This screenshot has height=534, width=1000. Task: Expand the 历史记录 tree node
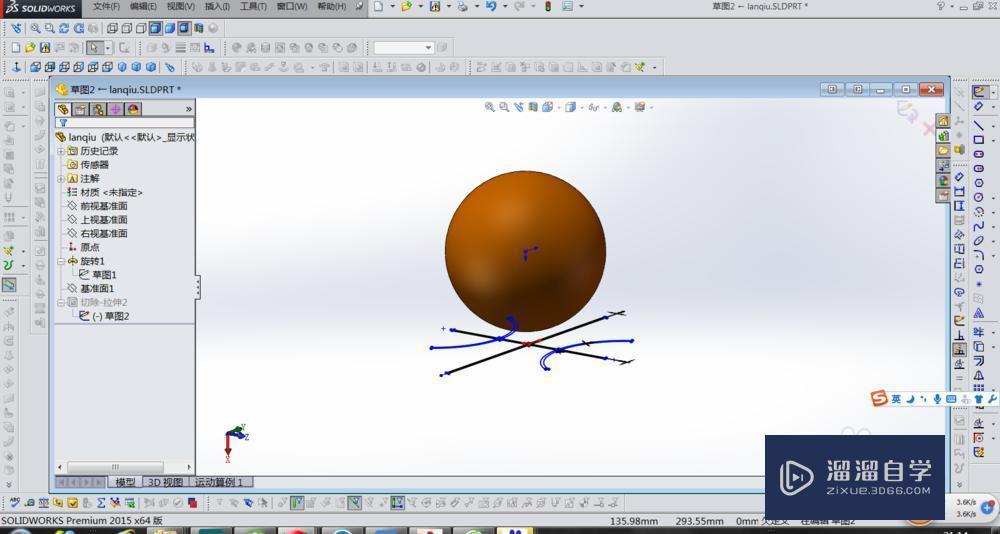[x=61, y=151]
